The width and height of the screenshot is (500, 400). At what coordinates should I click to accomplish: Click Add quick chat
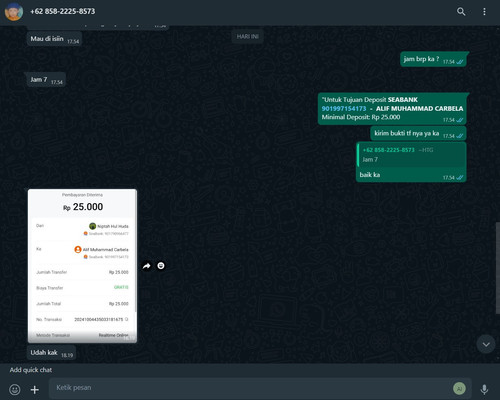pos(31,370)
